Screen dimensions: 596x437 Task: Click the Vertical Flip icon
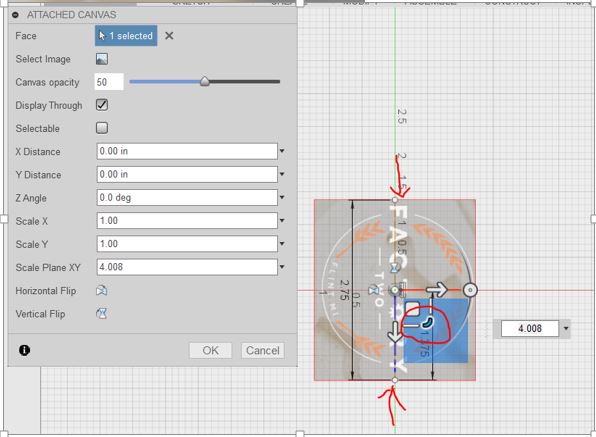[x=101, y=314]
